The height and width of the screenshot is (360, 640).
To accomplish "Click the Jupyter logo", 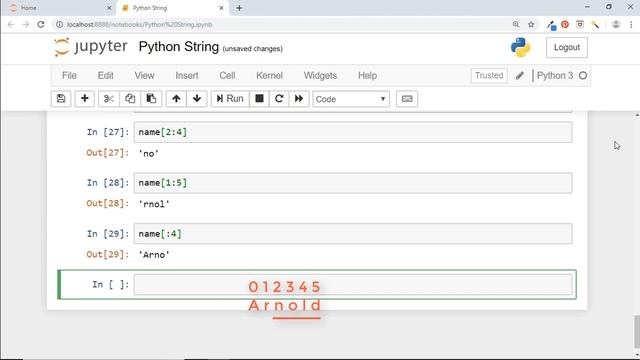I will coord(91,47).
